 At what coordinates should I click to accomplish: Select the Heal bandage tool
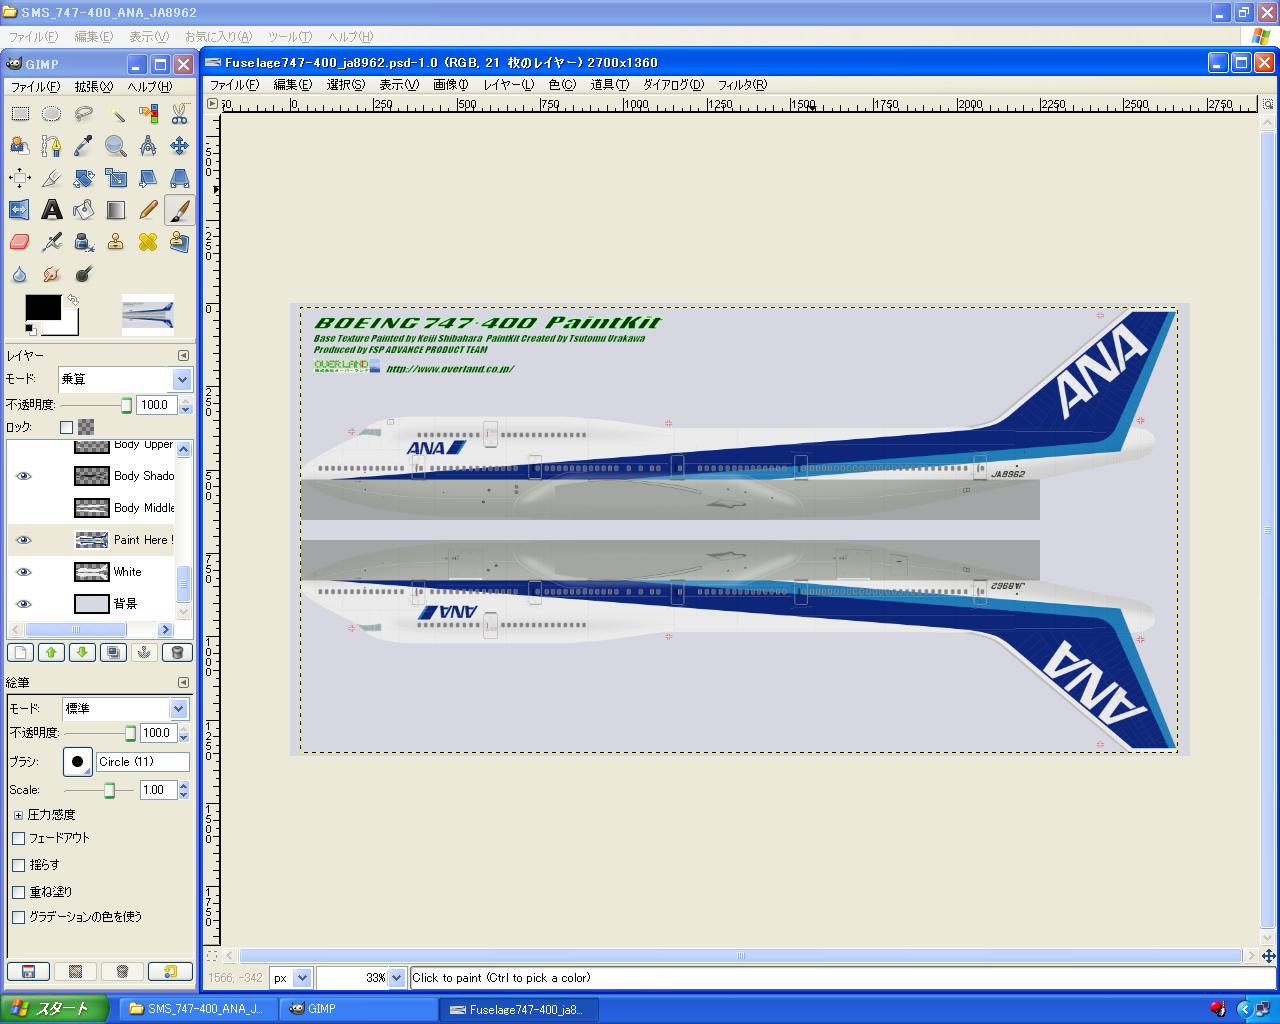147,242
